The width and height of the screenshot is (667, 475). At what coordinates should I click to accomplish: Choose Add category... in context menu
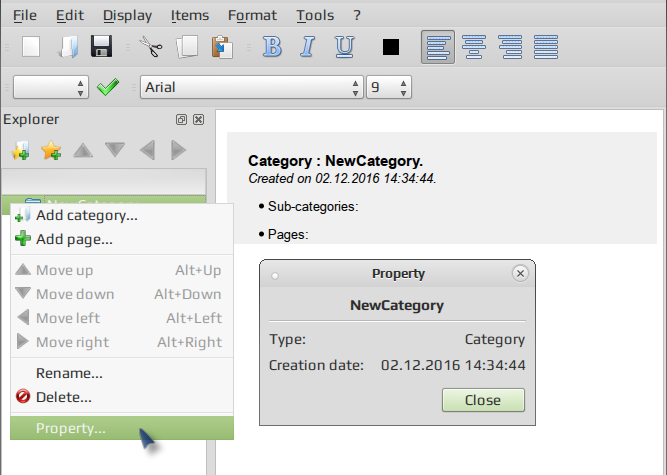(122, 215)
